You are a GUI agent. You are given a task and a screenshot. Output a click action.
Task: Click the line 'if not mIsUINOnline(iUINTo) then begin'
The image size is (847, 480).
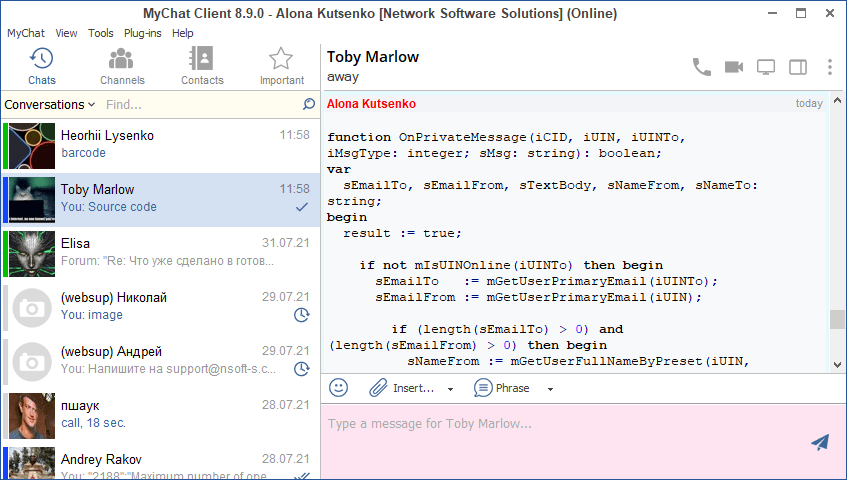(x=511, y=265)
